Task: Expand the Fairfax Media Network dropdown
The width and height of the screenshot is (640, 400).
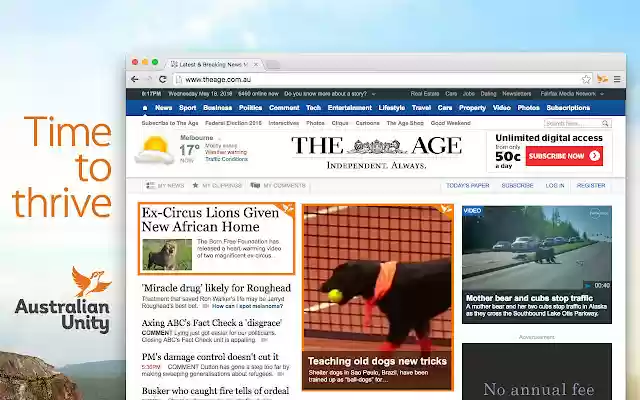Action: 602,94
